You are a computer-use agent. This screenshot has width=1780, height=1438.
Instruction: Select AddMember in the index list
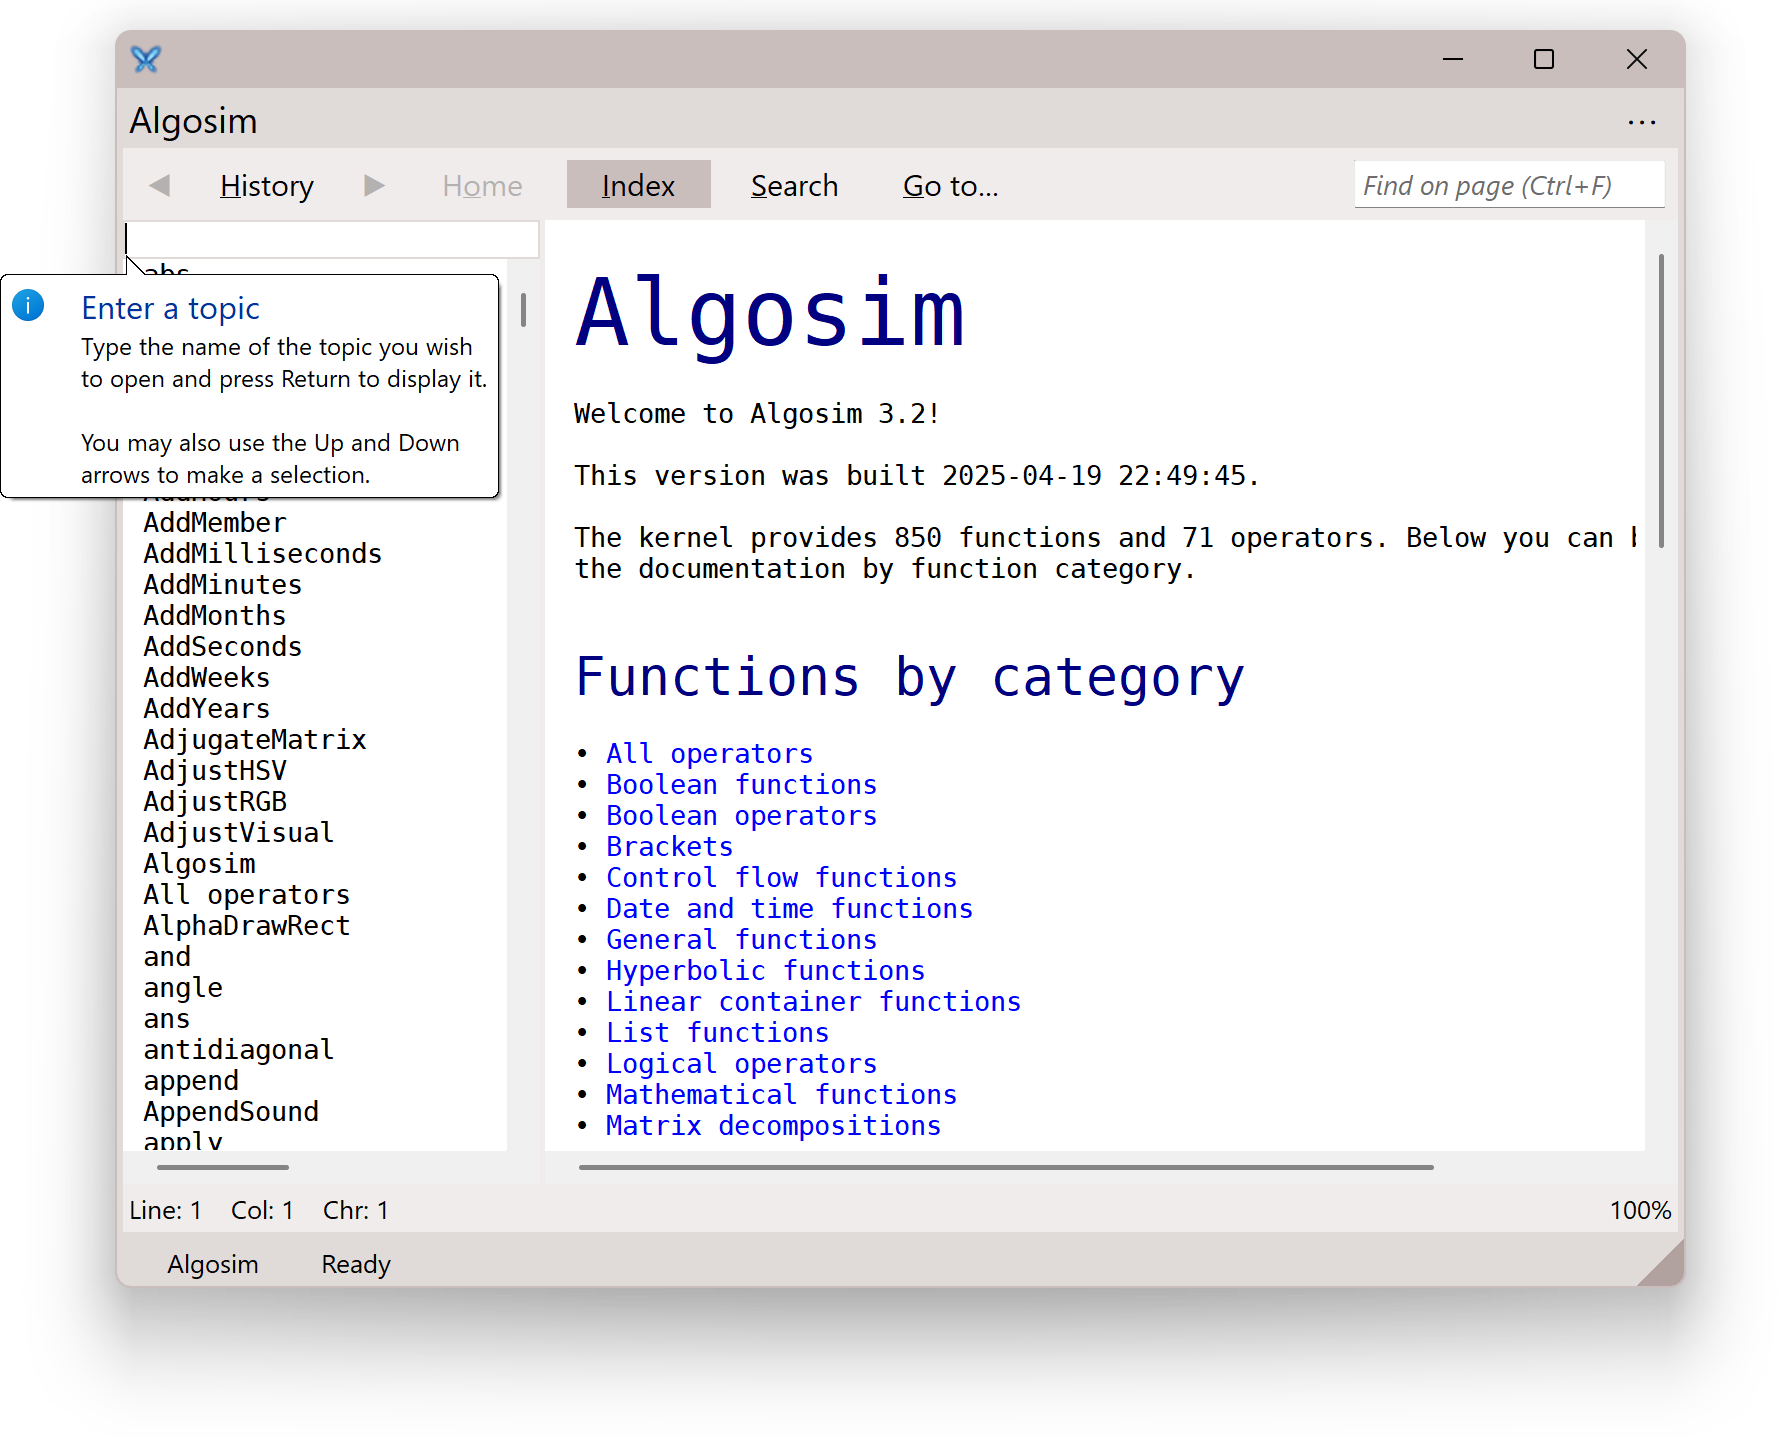(x=215, y=522)
